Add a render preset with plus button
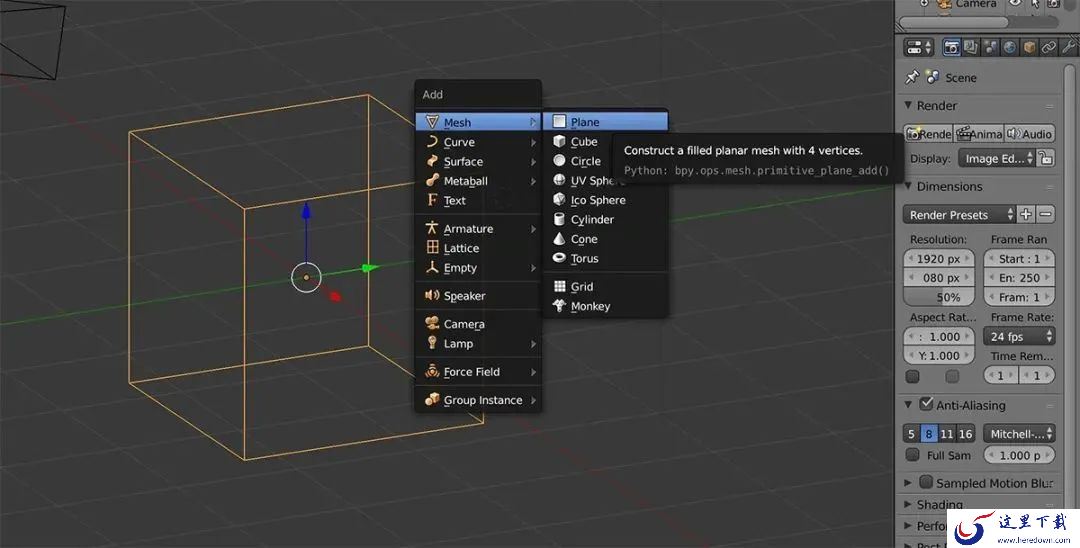Viewport: 1080px width, 548px height. click(1026, 214)
